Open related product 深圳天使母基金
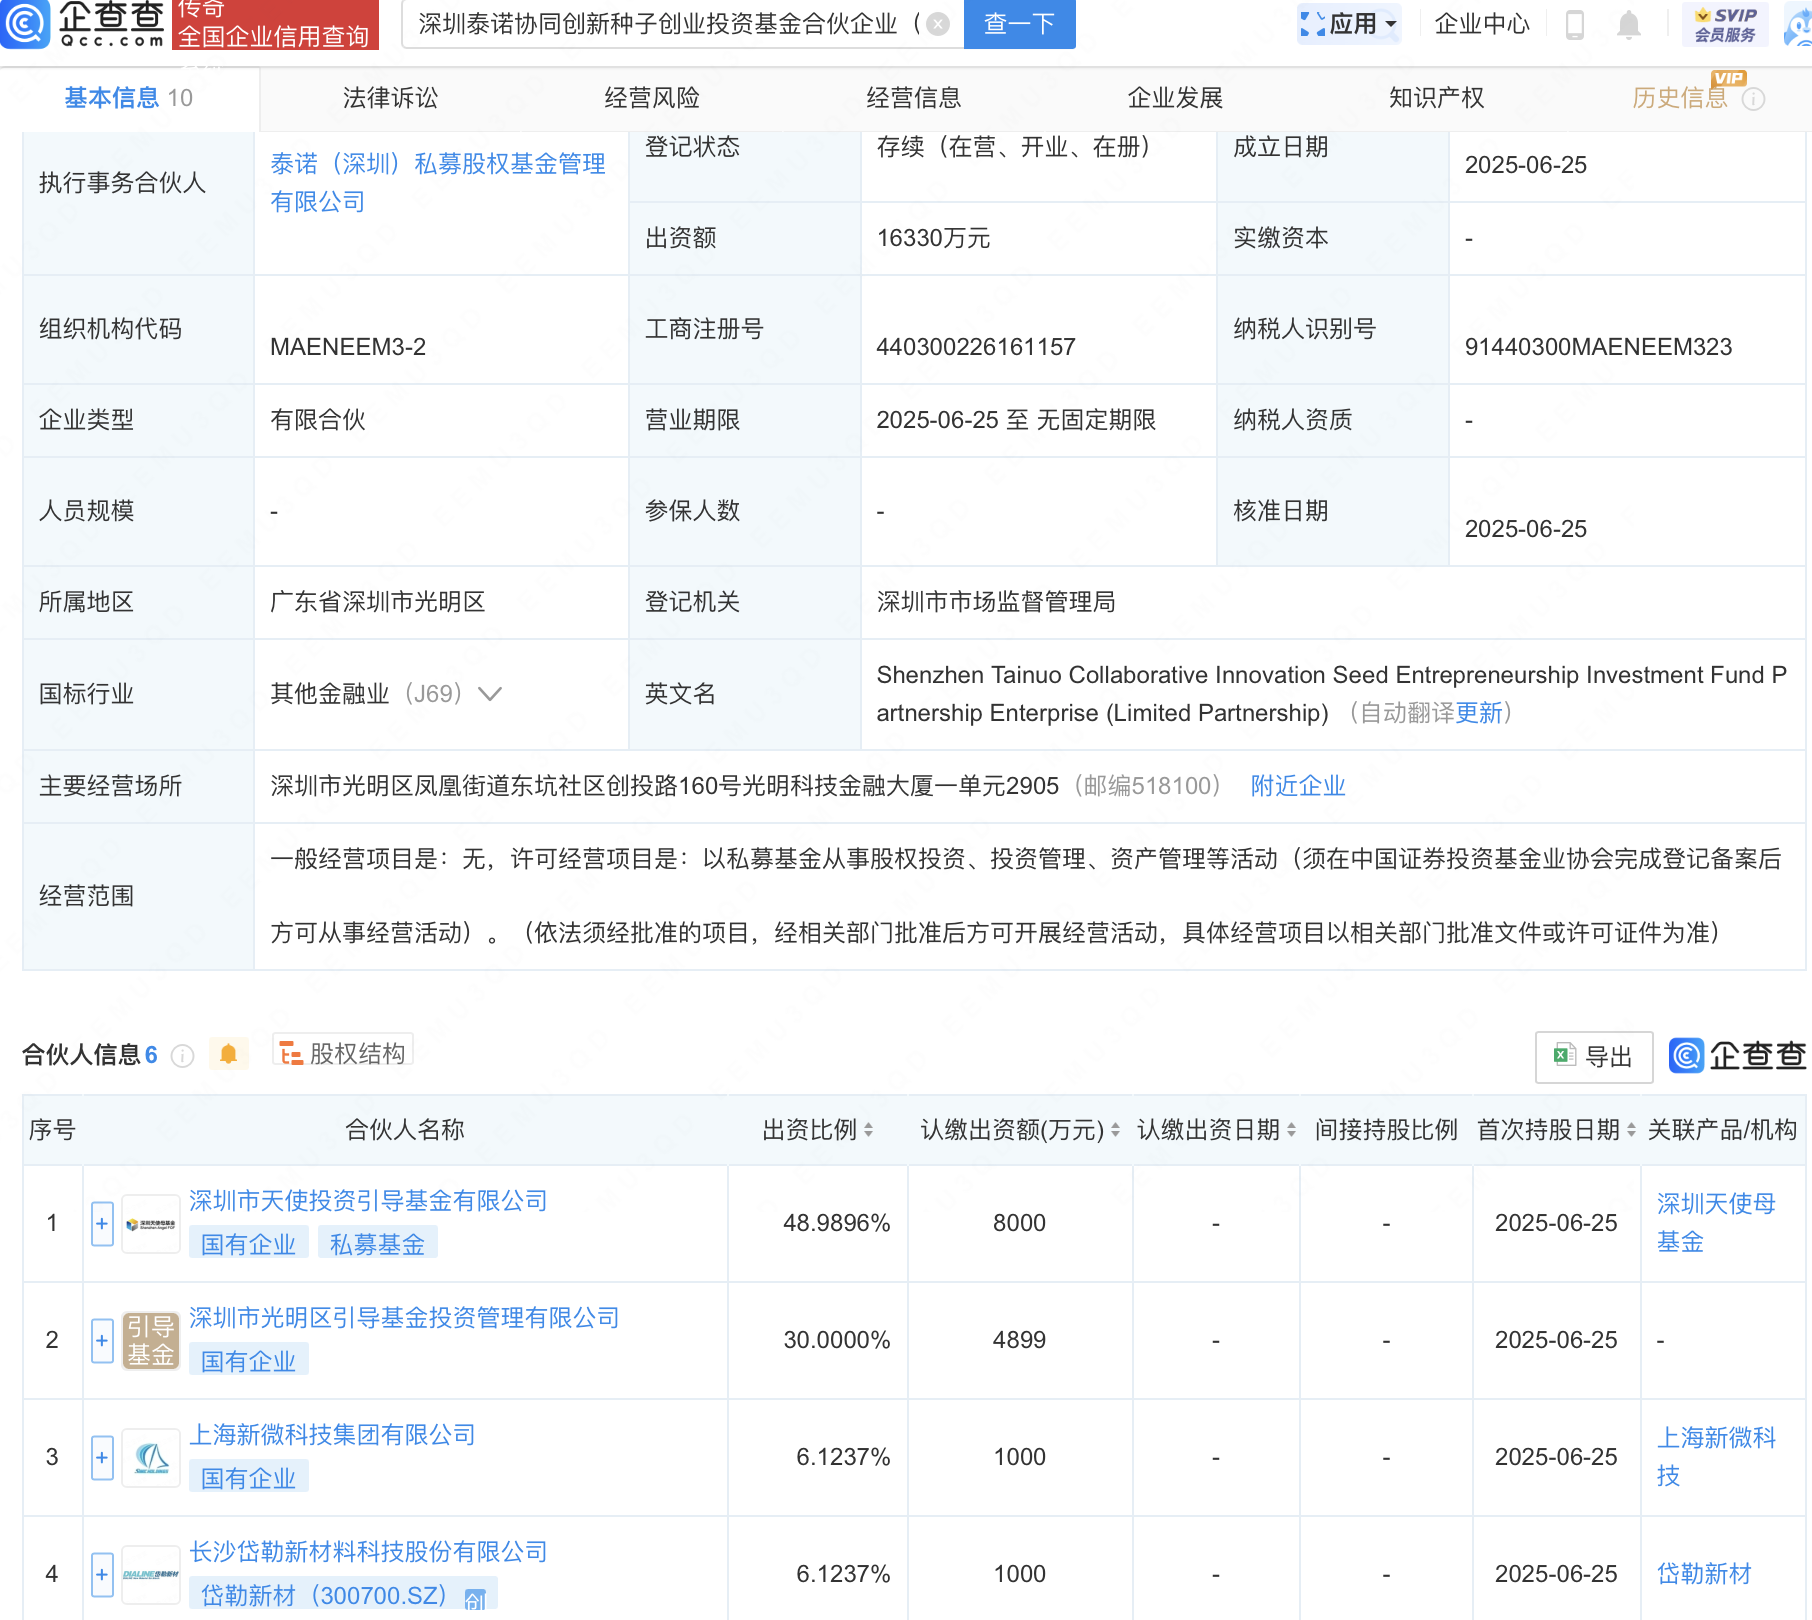Viewport: 1812px width, 1620px height. tap(1716, 1223)
